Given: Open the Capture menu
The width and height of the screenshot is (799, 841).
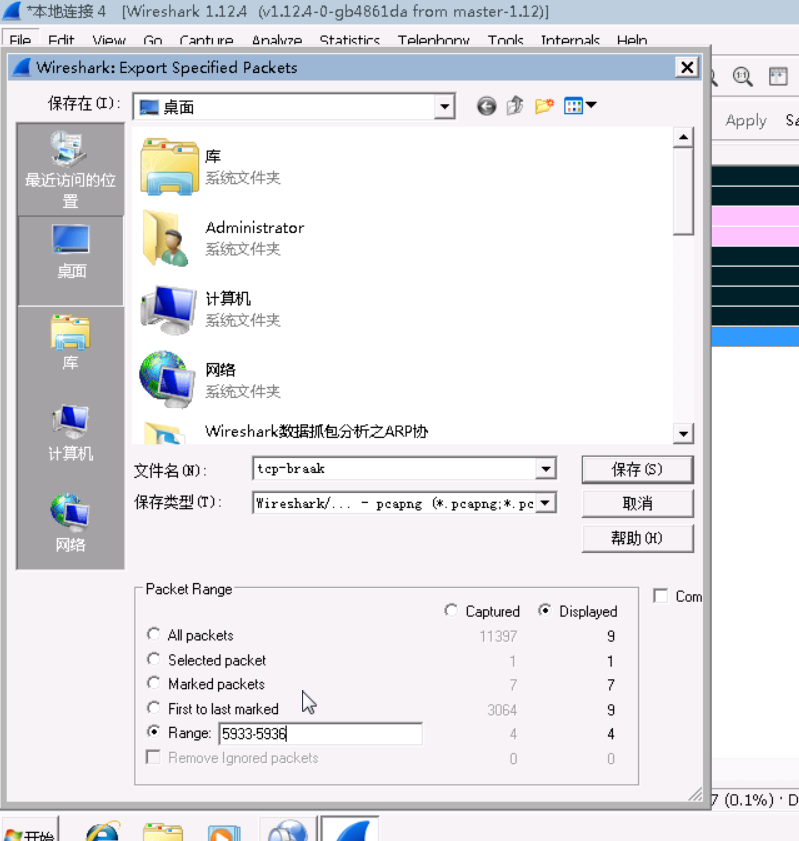Looking at the screenshot, I should tap(206, 41).
